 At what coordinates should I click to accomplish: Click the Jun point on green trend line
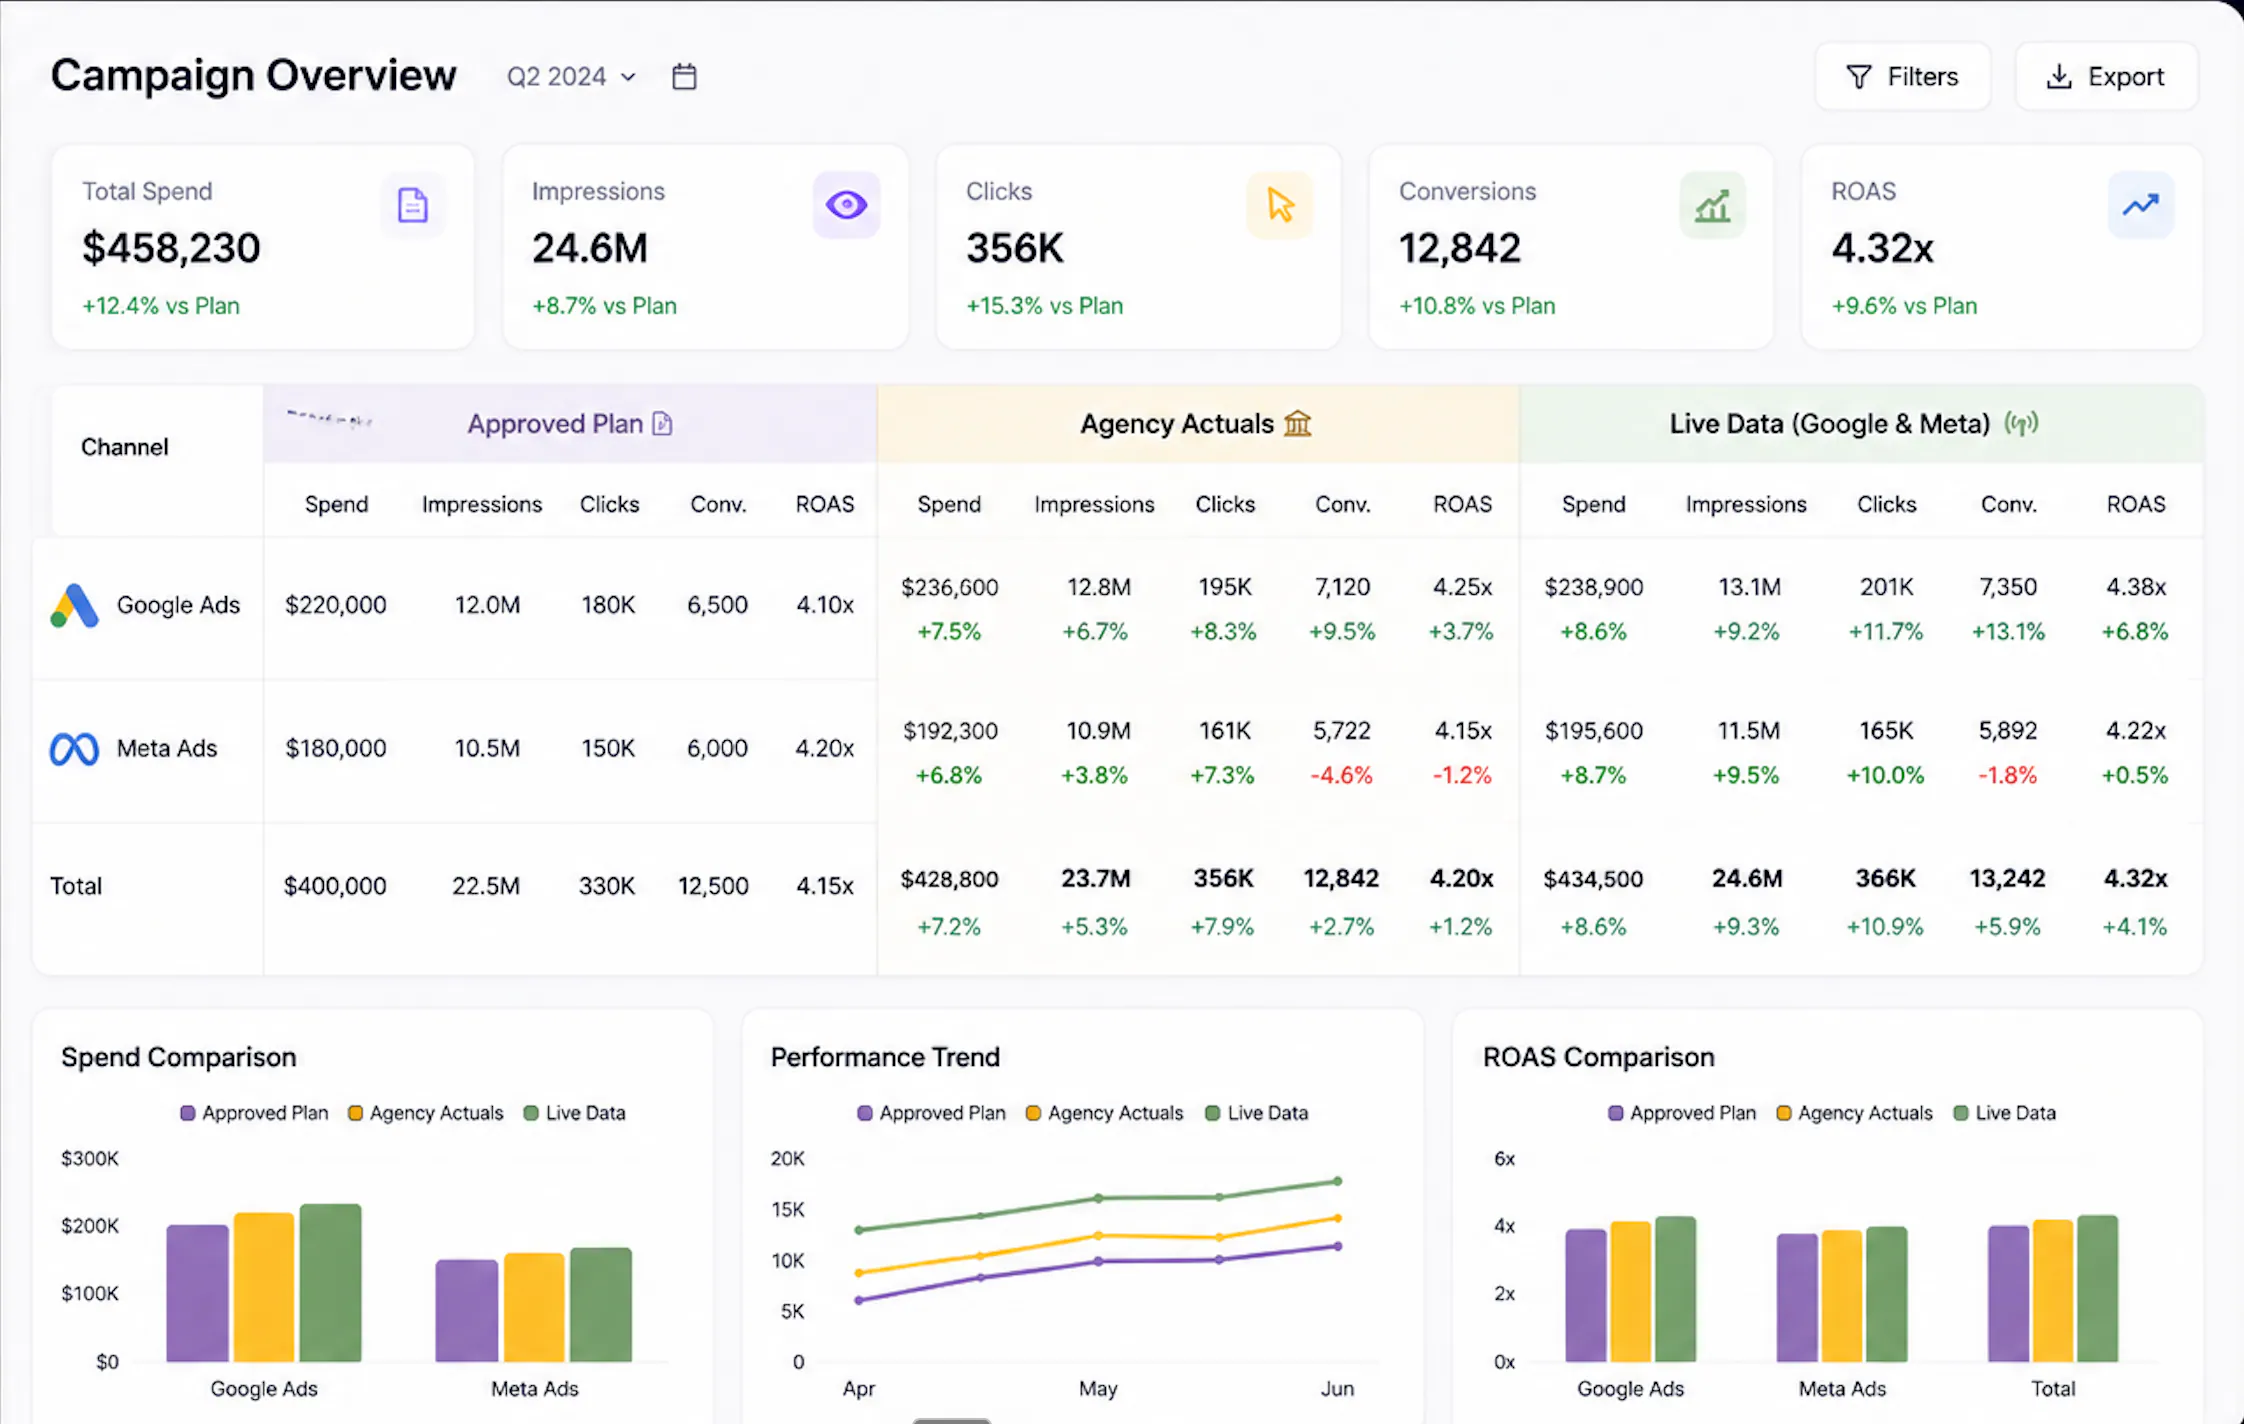[1338, 1181]
